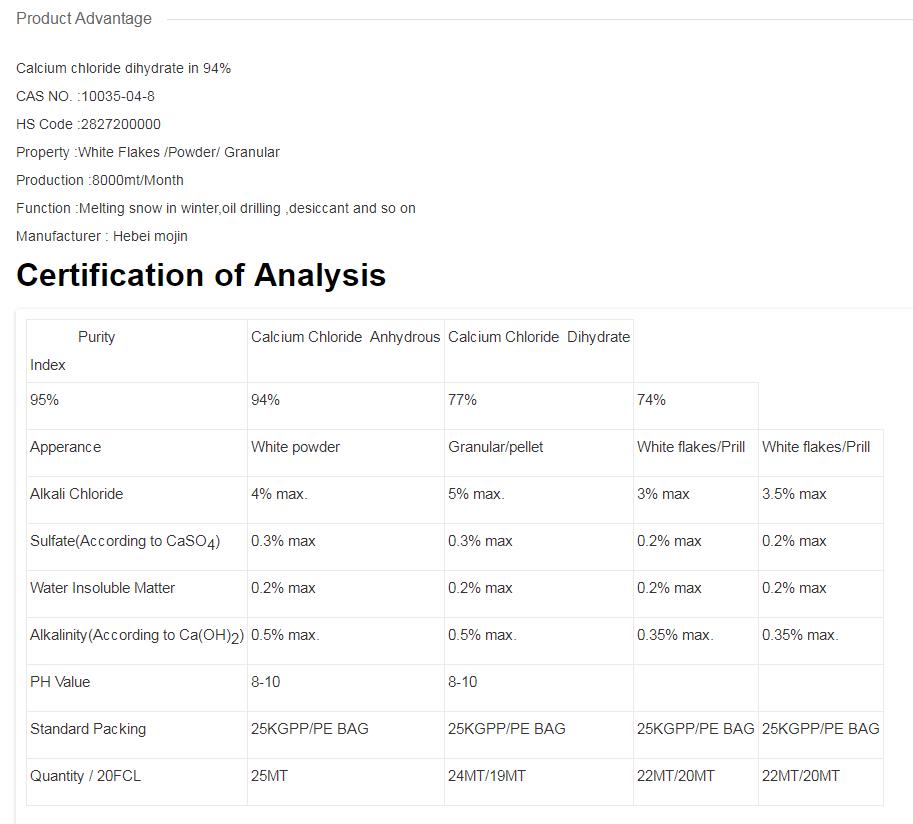
Task: Click the Product Advantage section heading
Action: (x=84, y=18)
